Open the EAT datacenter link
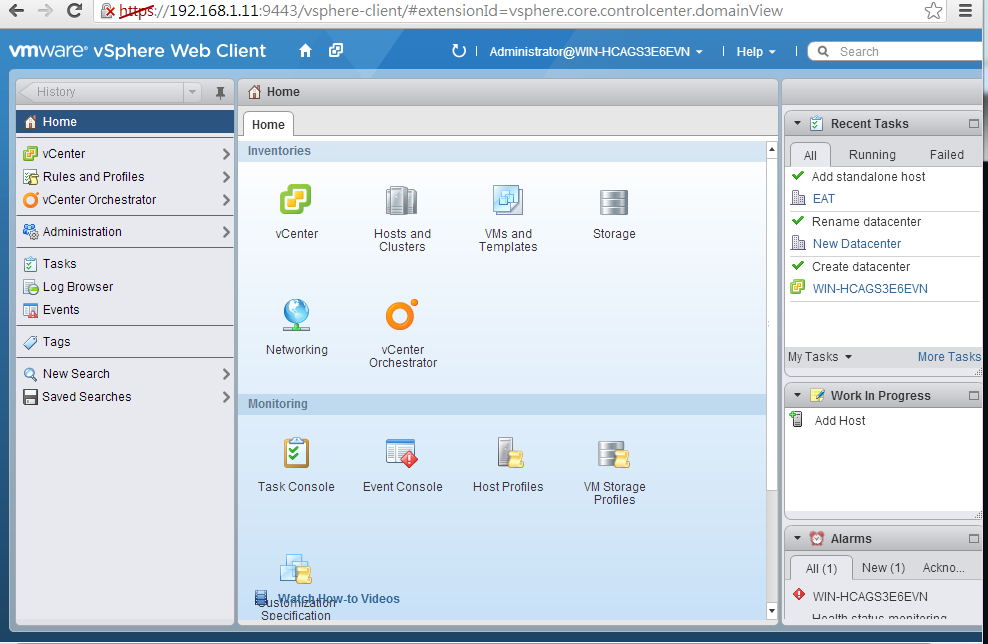This screenshot has height=644, width=988. (824, 199)
